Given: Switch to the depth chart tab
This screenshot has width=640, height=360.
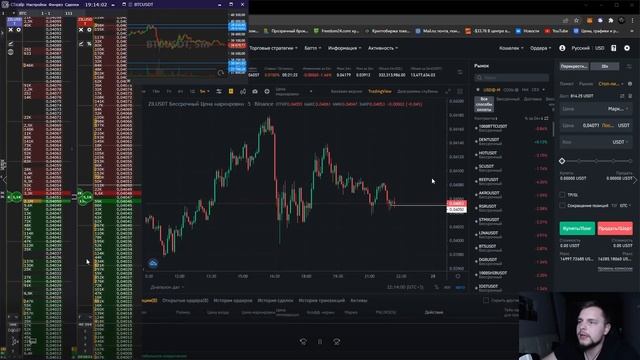Looking at the screenshot, I should coord(419,91).
